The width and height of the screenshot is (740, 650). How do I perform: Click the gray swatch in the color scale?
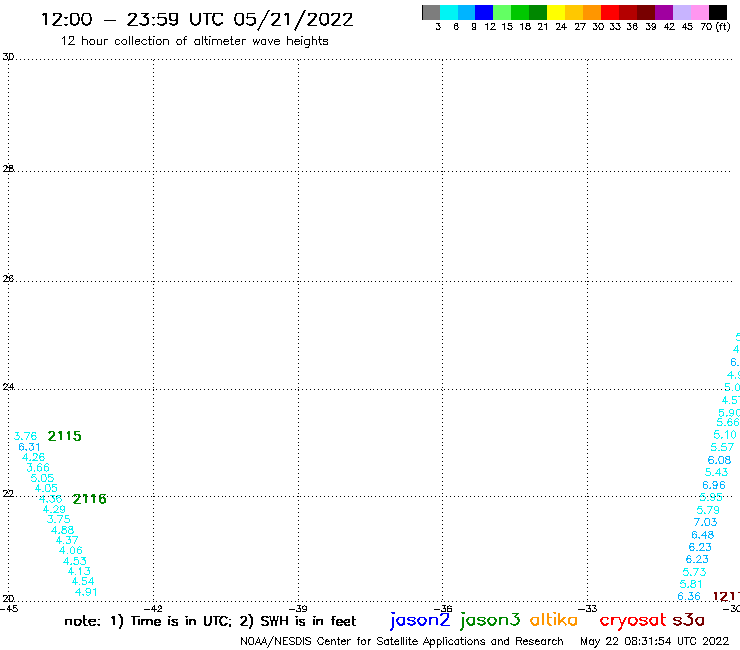point(431,12)
